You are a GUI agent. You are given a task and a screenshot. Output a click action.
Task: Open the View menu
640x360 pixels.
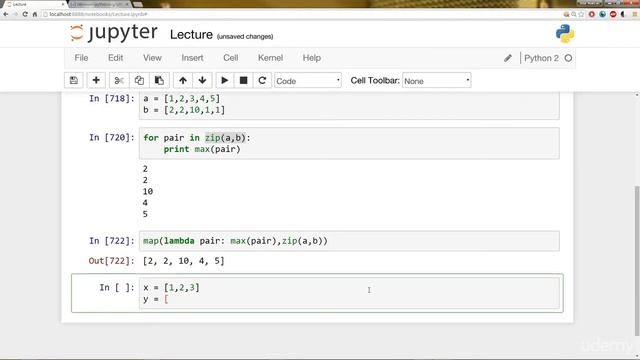click(152, 58)
